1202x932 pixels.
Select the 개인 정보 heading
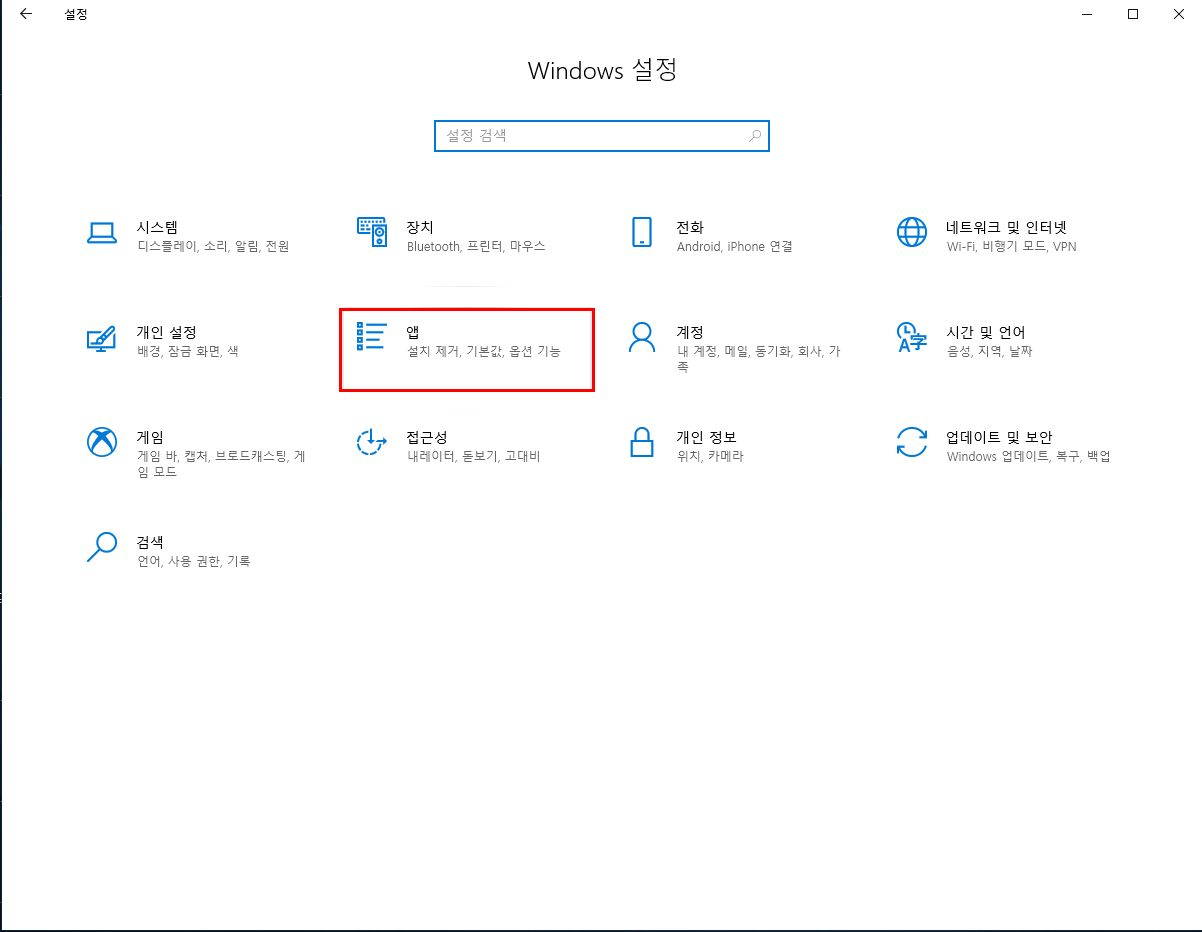(706, 437)
